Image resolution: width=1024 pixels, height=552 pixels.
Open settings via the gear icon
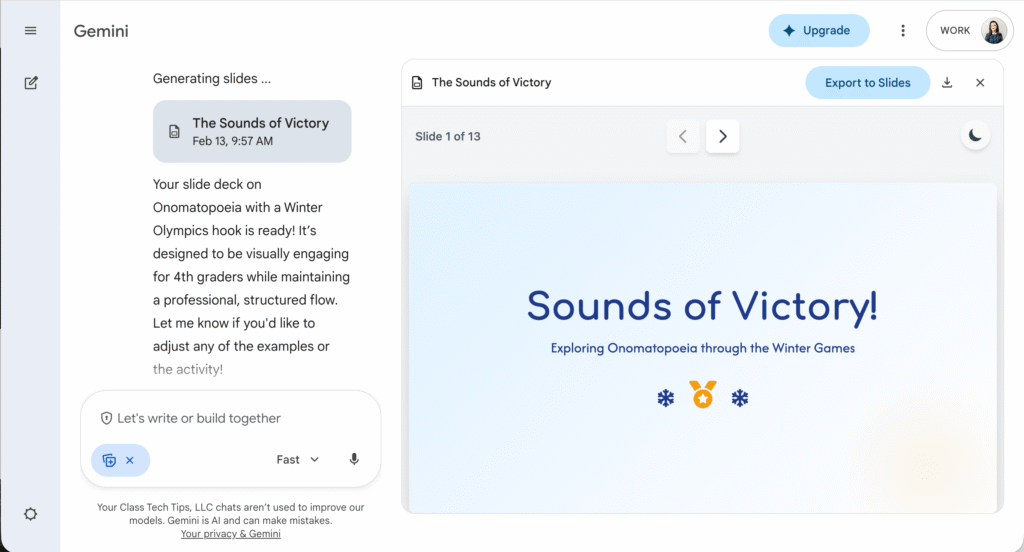click(30, 514)
